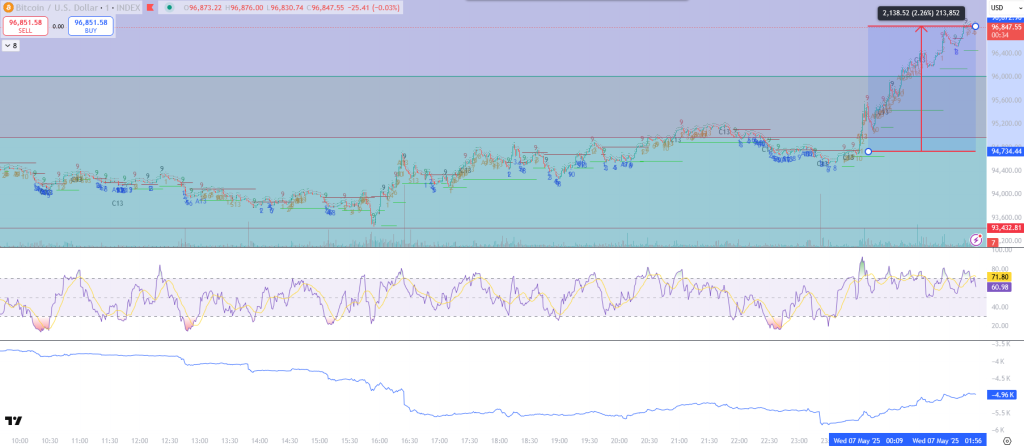Click the pink lightning bolt icon
1024x446 pixels.
coord(976,240)
